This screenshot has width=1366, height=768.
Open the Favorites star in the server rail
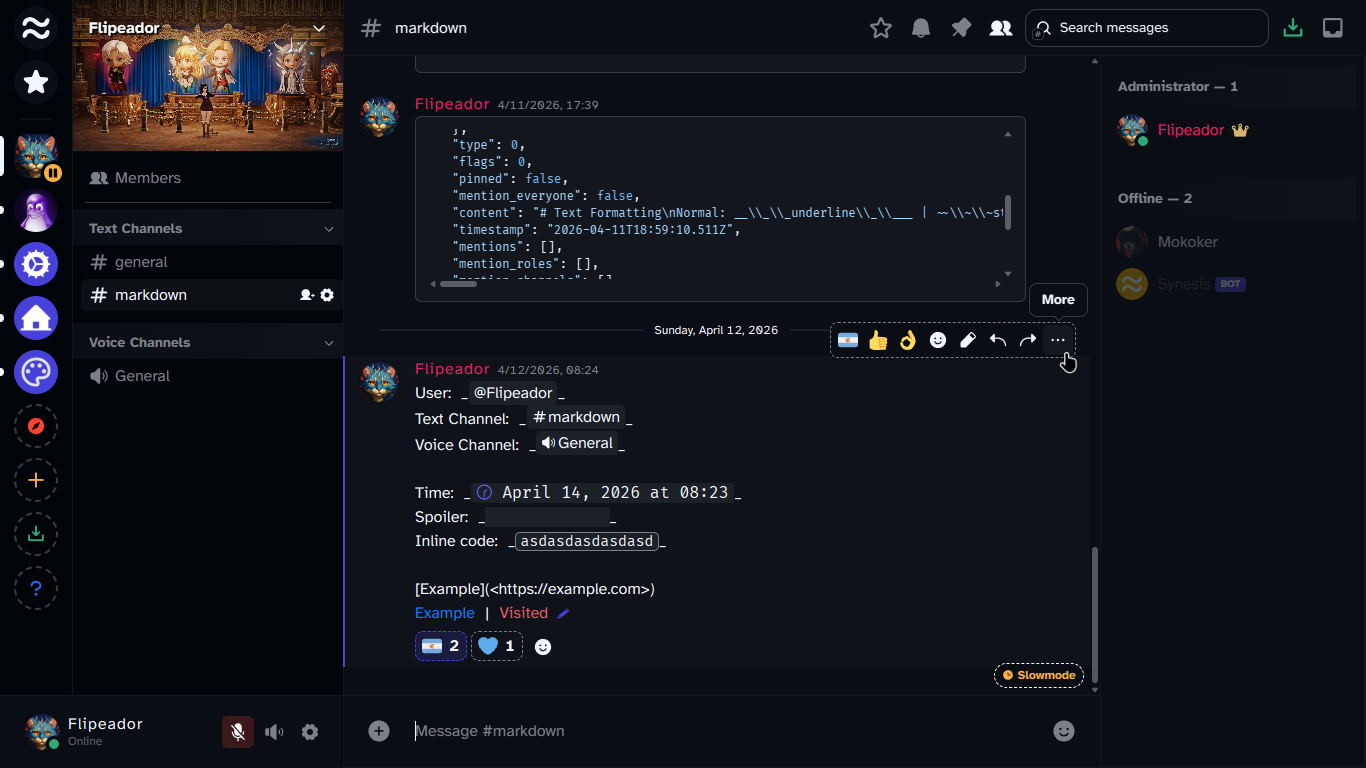[x=36, y=82]
